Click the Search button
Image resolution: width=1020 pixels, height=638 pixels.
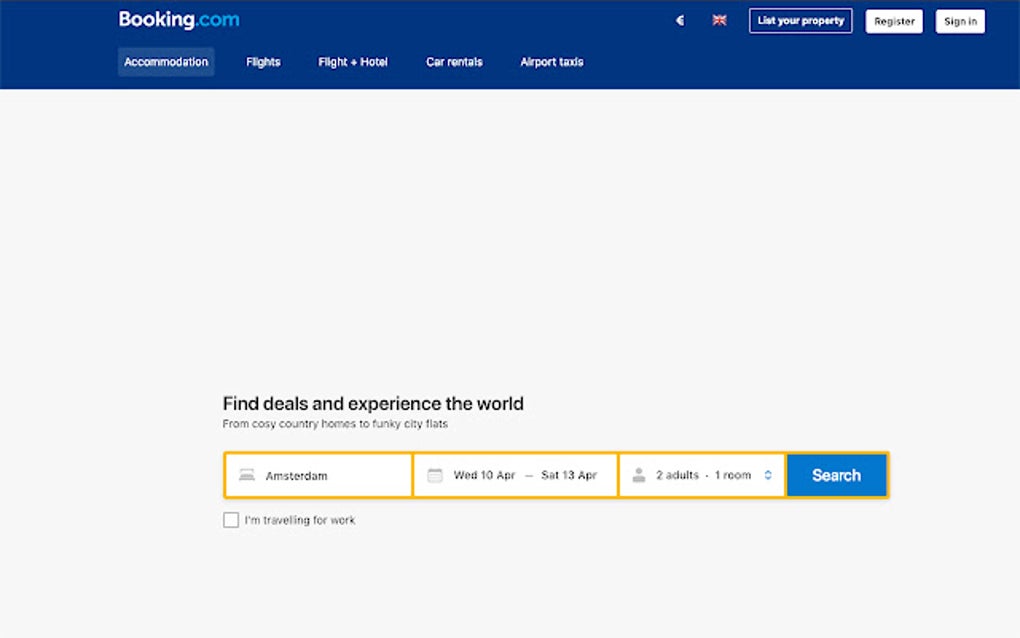[x=836, y=475]
